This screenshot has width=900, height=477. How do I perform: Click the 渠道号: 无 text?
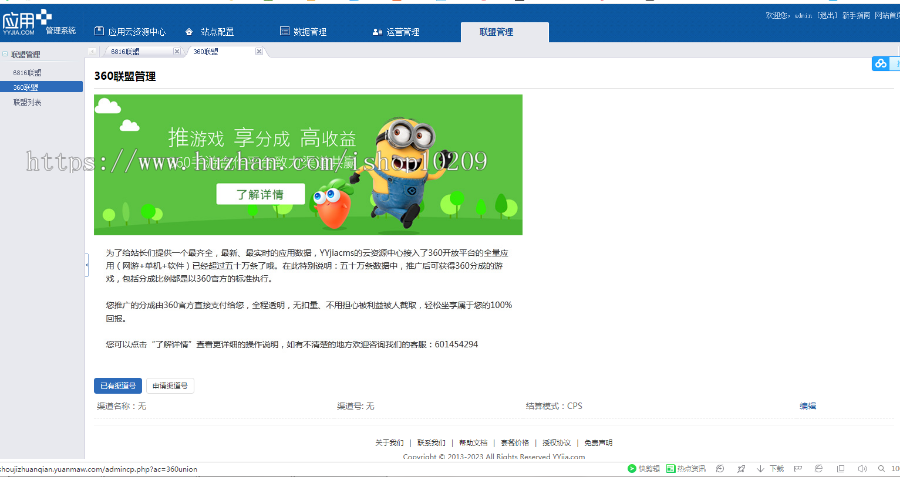(355, 406)
